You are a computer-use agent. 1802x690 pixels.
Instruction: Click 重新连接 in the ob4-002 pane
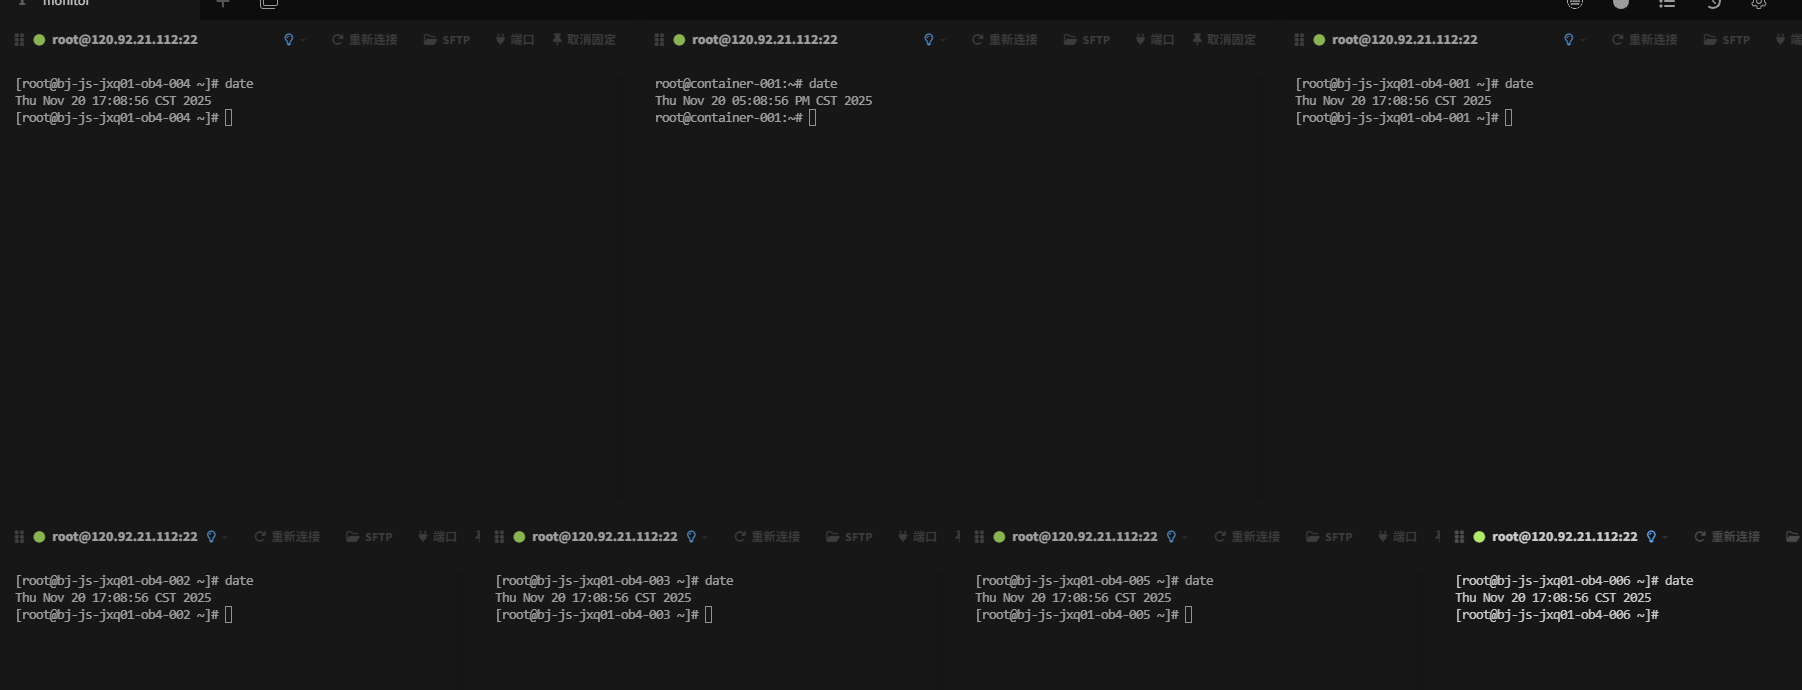pos(287,537)
